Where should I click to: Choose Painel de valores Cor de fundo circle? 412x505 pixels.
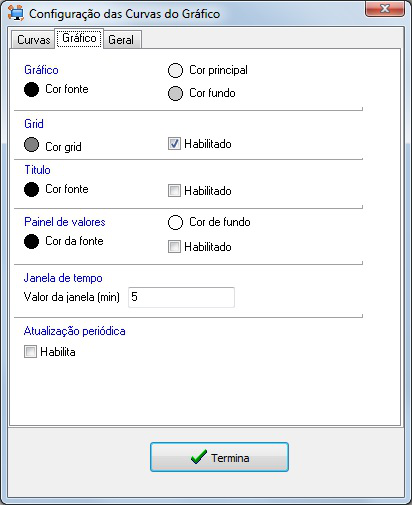(175, 222)
